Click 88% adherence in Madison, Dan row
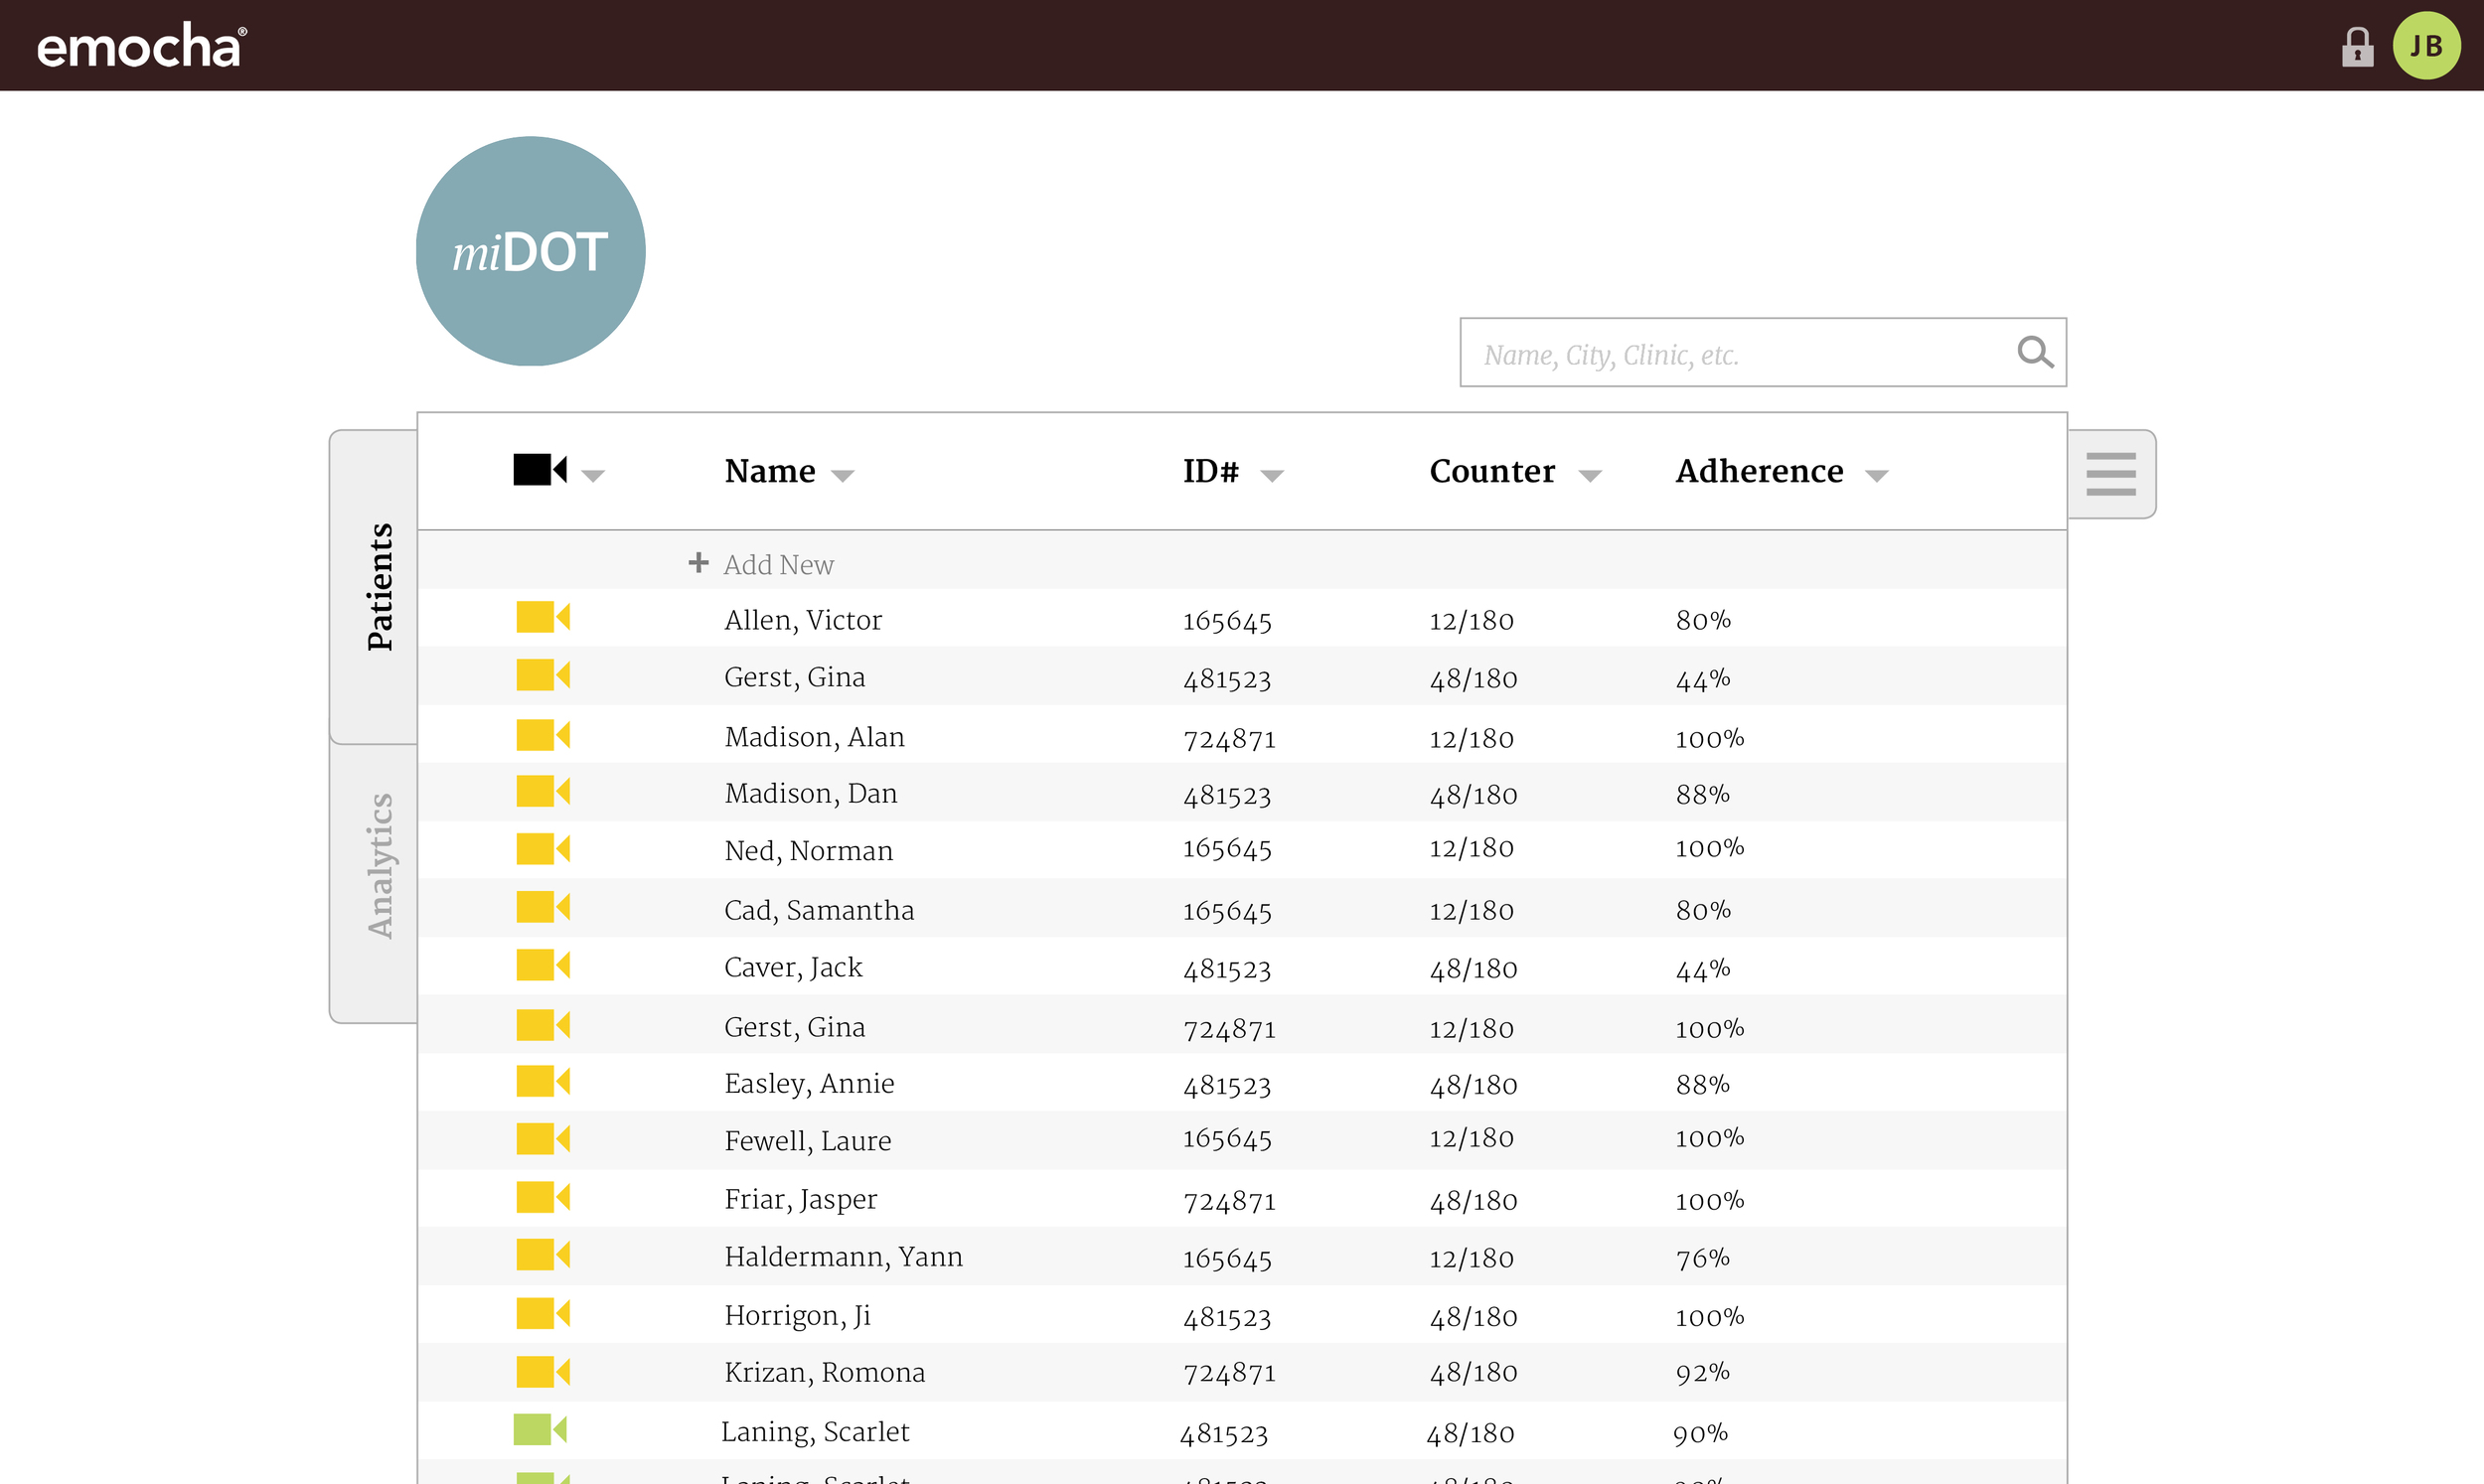This screenshot has height=1484, width=2484. [x=1703, y=794]
